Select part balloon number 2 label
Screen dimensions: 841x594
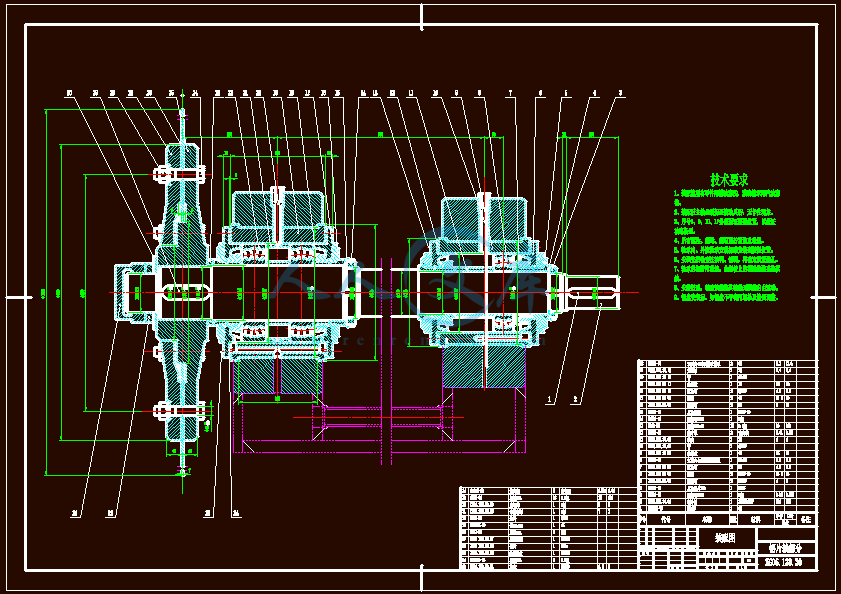[x=576, y=400]
